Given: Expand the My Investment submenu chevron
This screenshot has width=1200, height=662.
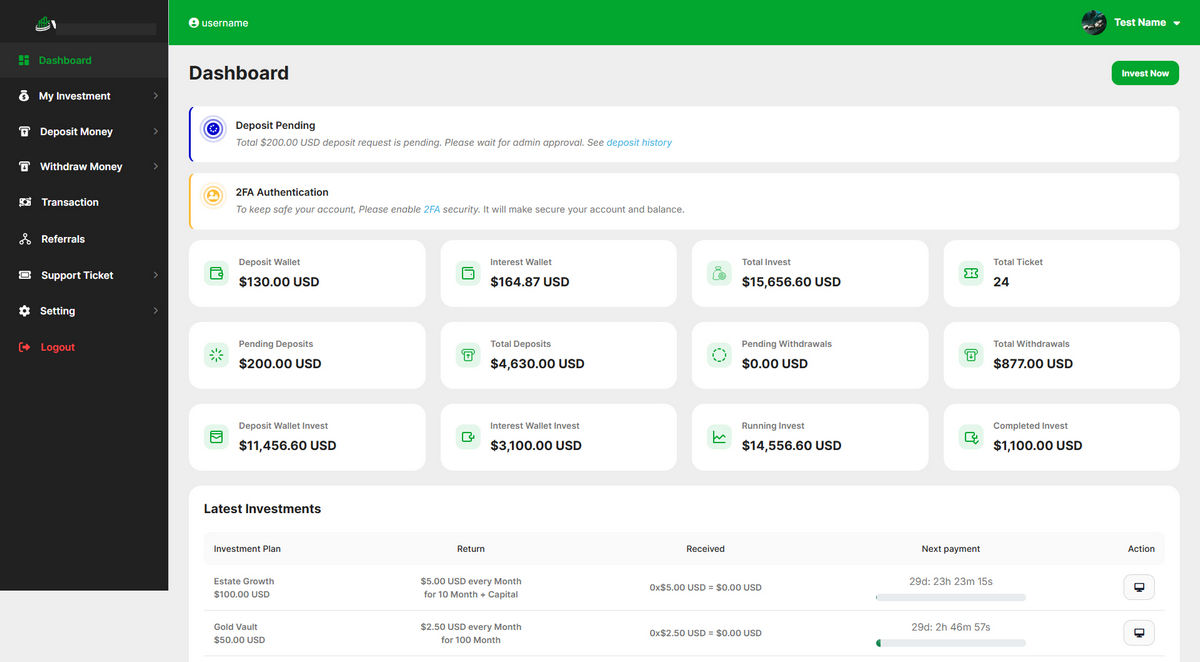Looking at the screenshot, I should pyautogui.click(x=156, y=96).
